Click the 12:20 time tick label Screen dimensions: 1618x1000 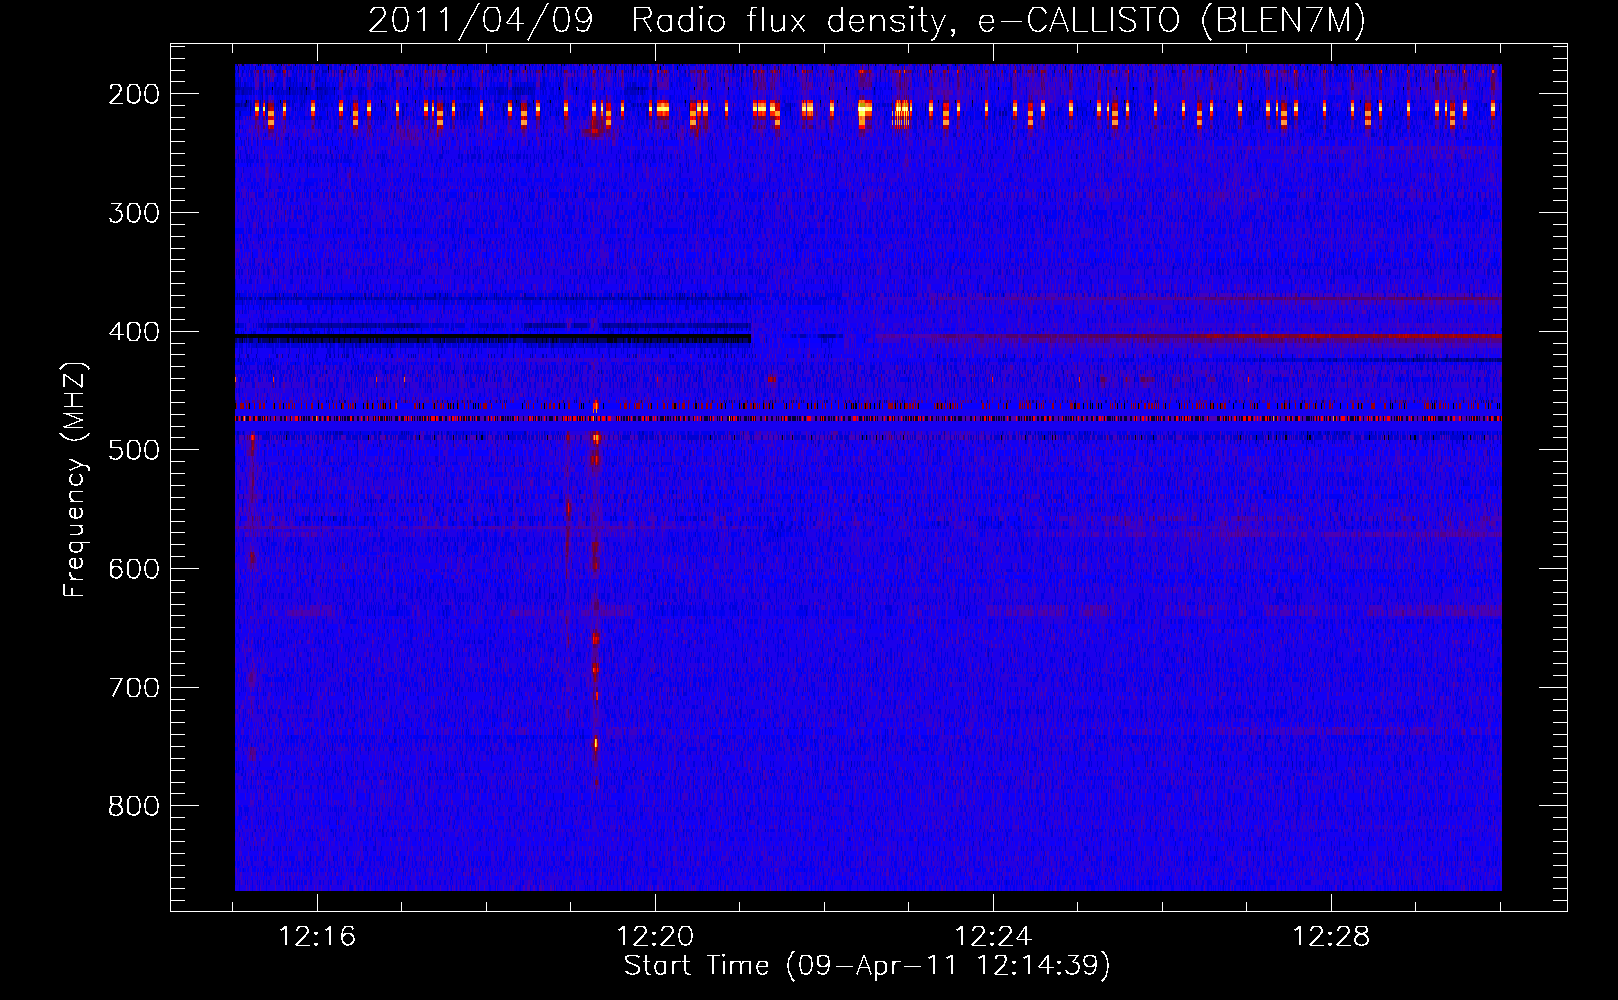coord(655,937)
